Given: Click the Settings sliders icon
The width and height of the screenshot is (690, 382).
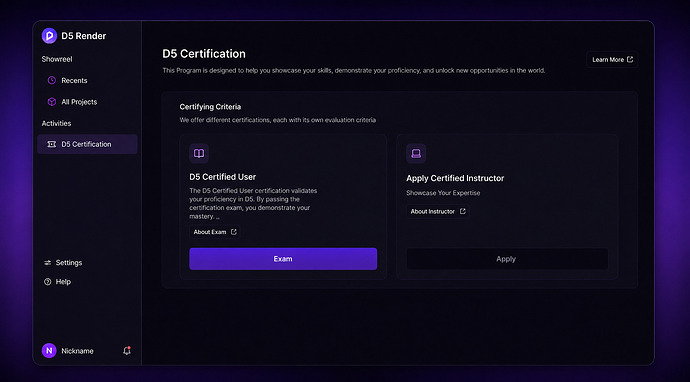Looking at the screenshot, I should coord(48,263).
